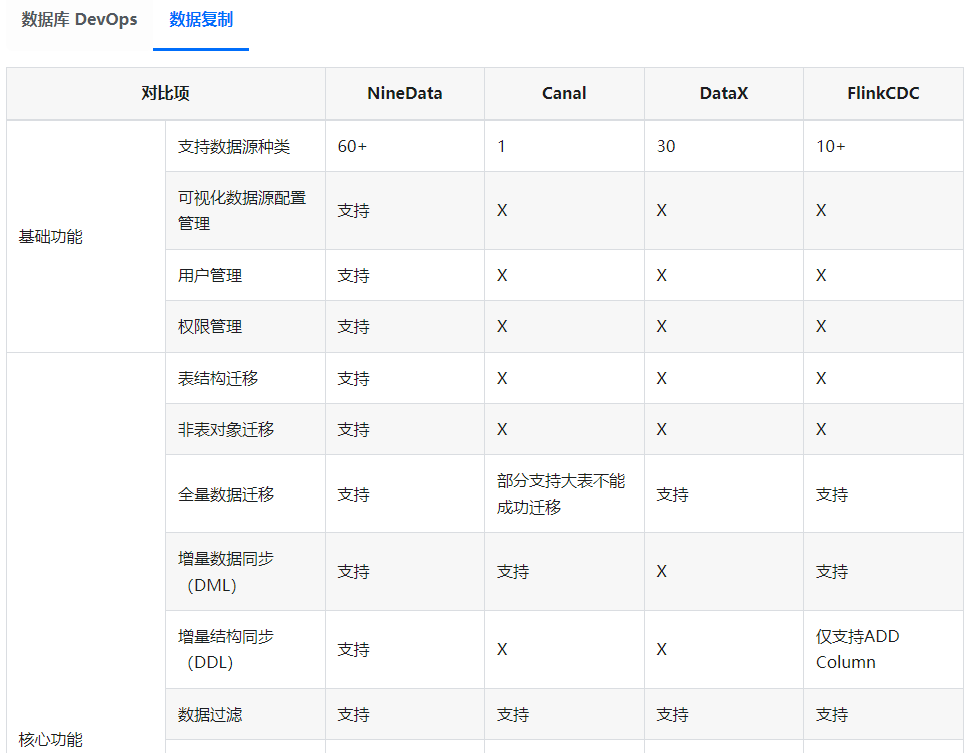
Task: Click the 1 value under Canal
Action: (x=501, y=147)
